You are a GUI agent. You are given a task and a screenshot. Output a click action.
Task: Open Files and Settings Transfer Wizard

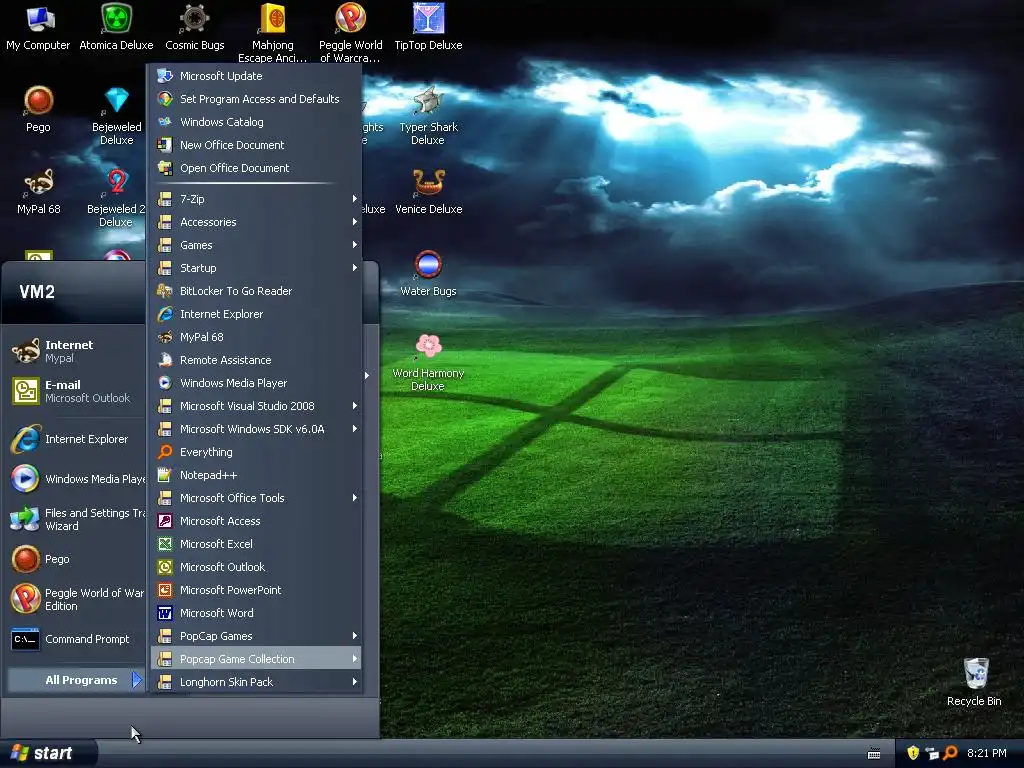[x=77, y=519]
